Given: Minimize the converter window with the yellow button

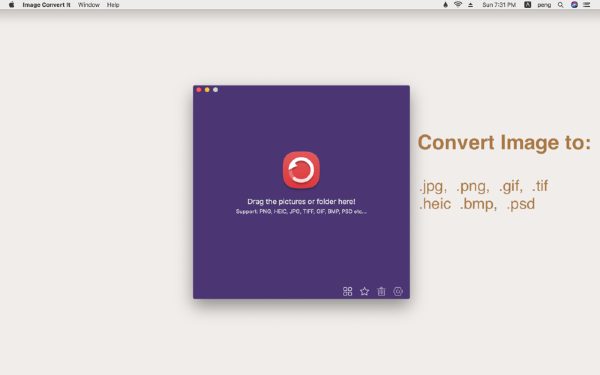Looking at the screenshot, I should (207, 90).
